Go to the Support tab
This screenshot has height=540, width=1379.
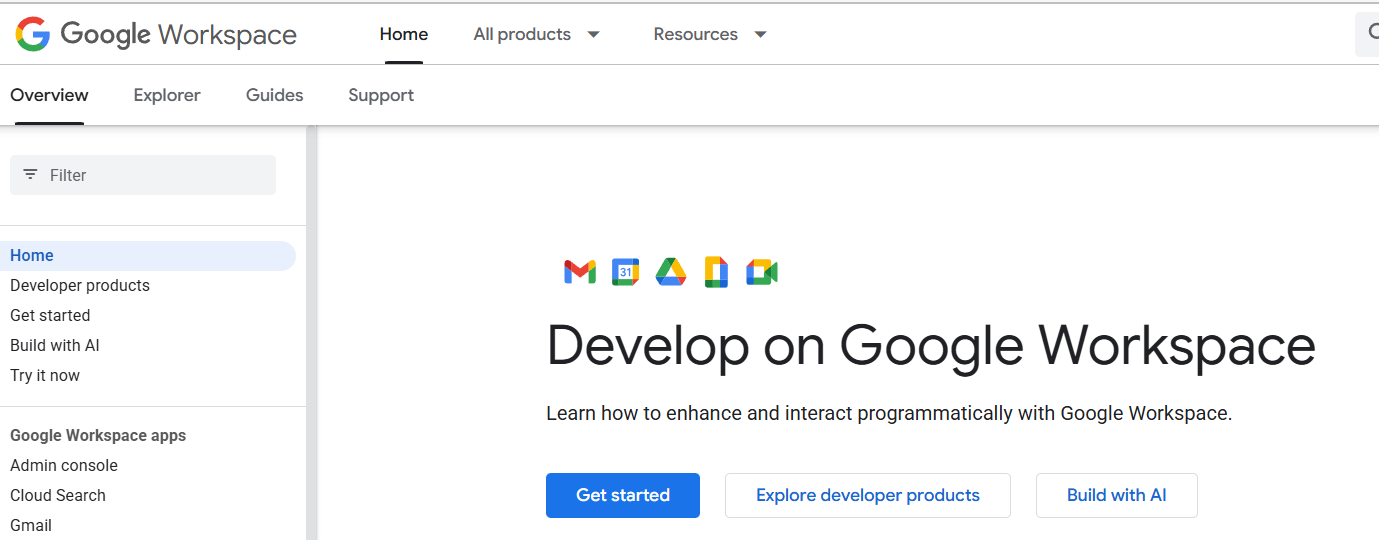(381, 95)
